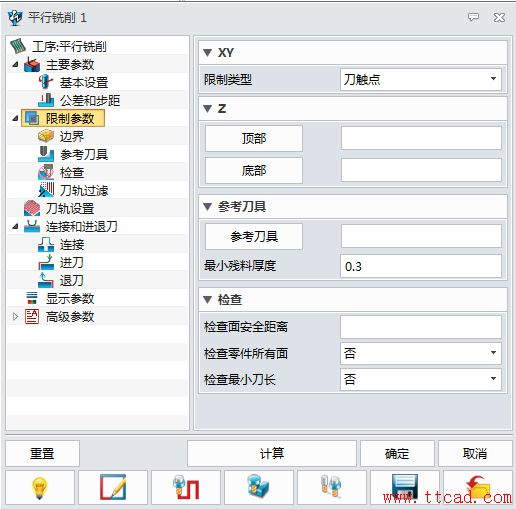
Task: Click the 参考刀具 select button
Action: point(254,237)
